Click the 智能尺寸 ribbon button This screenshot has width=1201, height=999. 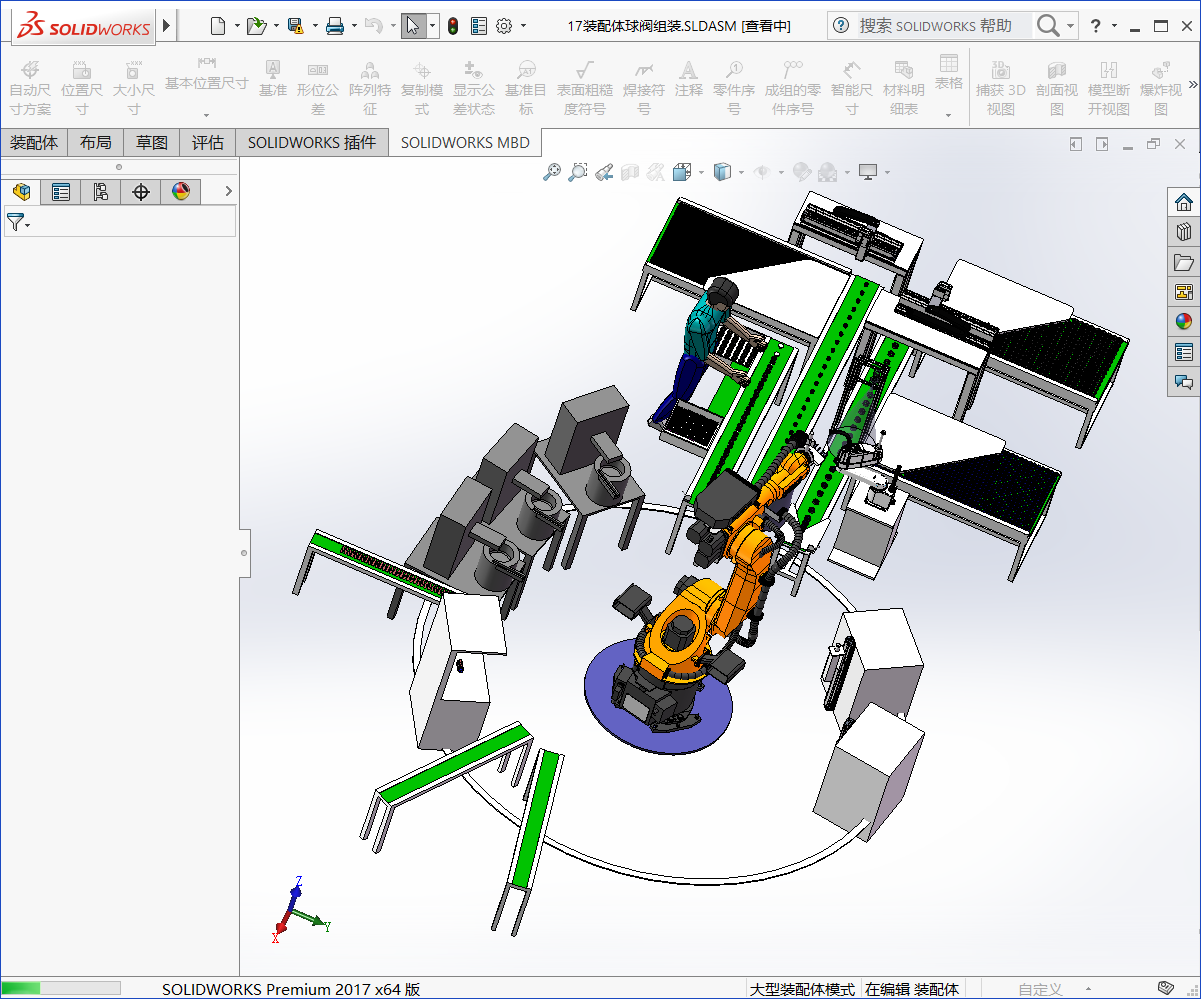[x=851, y=88]
